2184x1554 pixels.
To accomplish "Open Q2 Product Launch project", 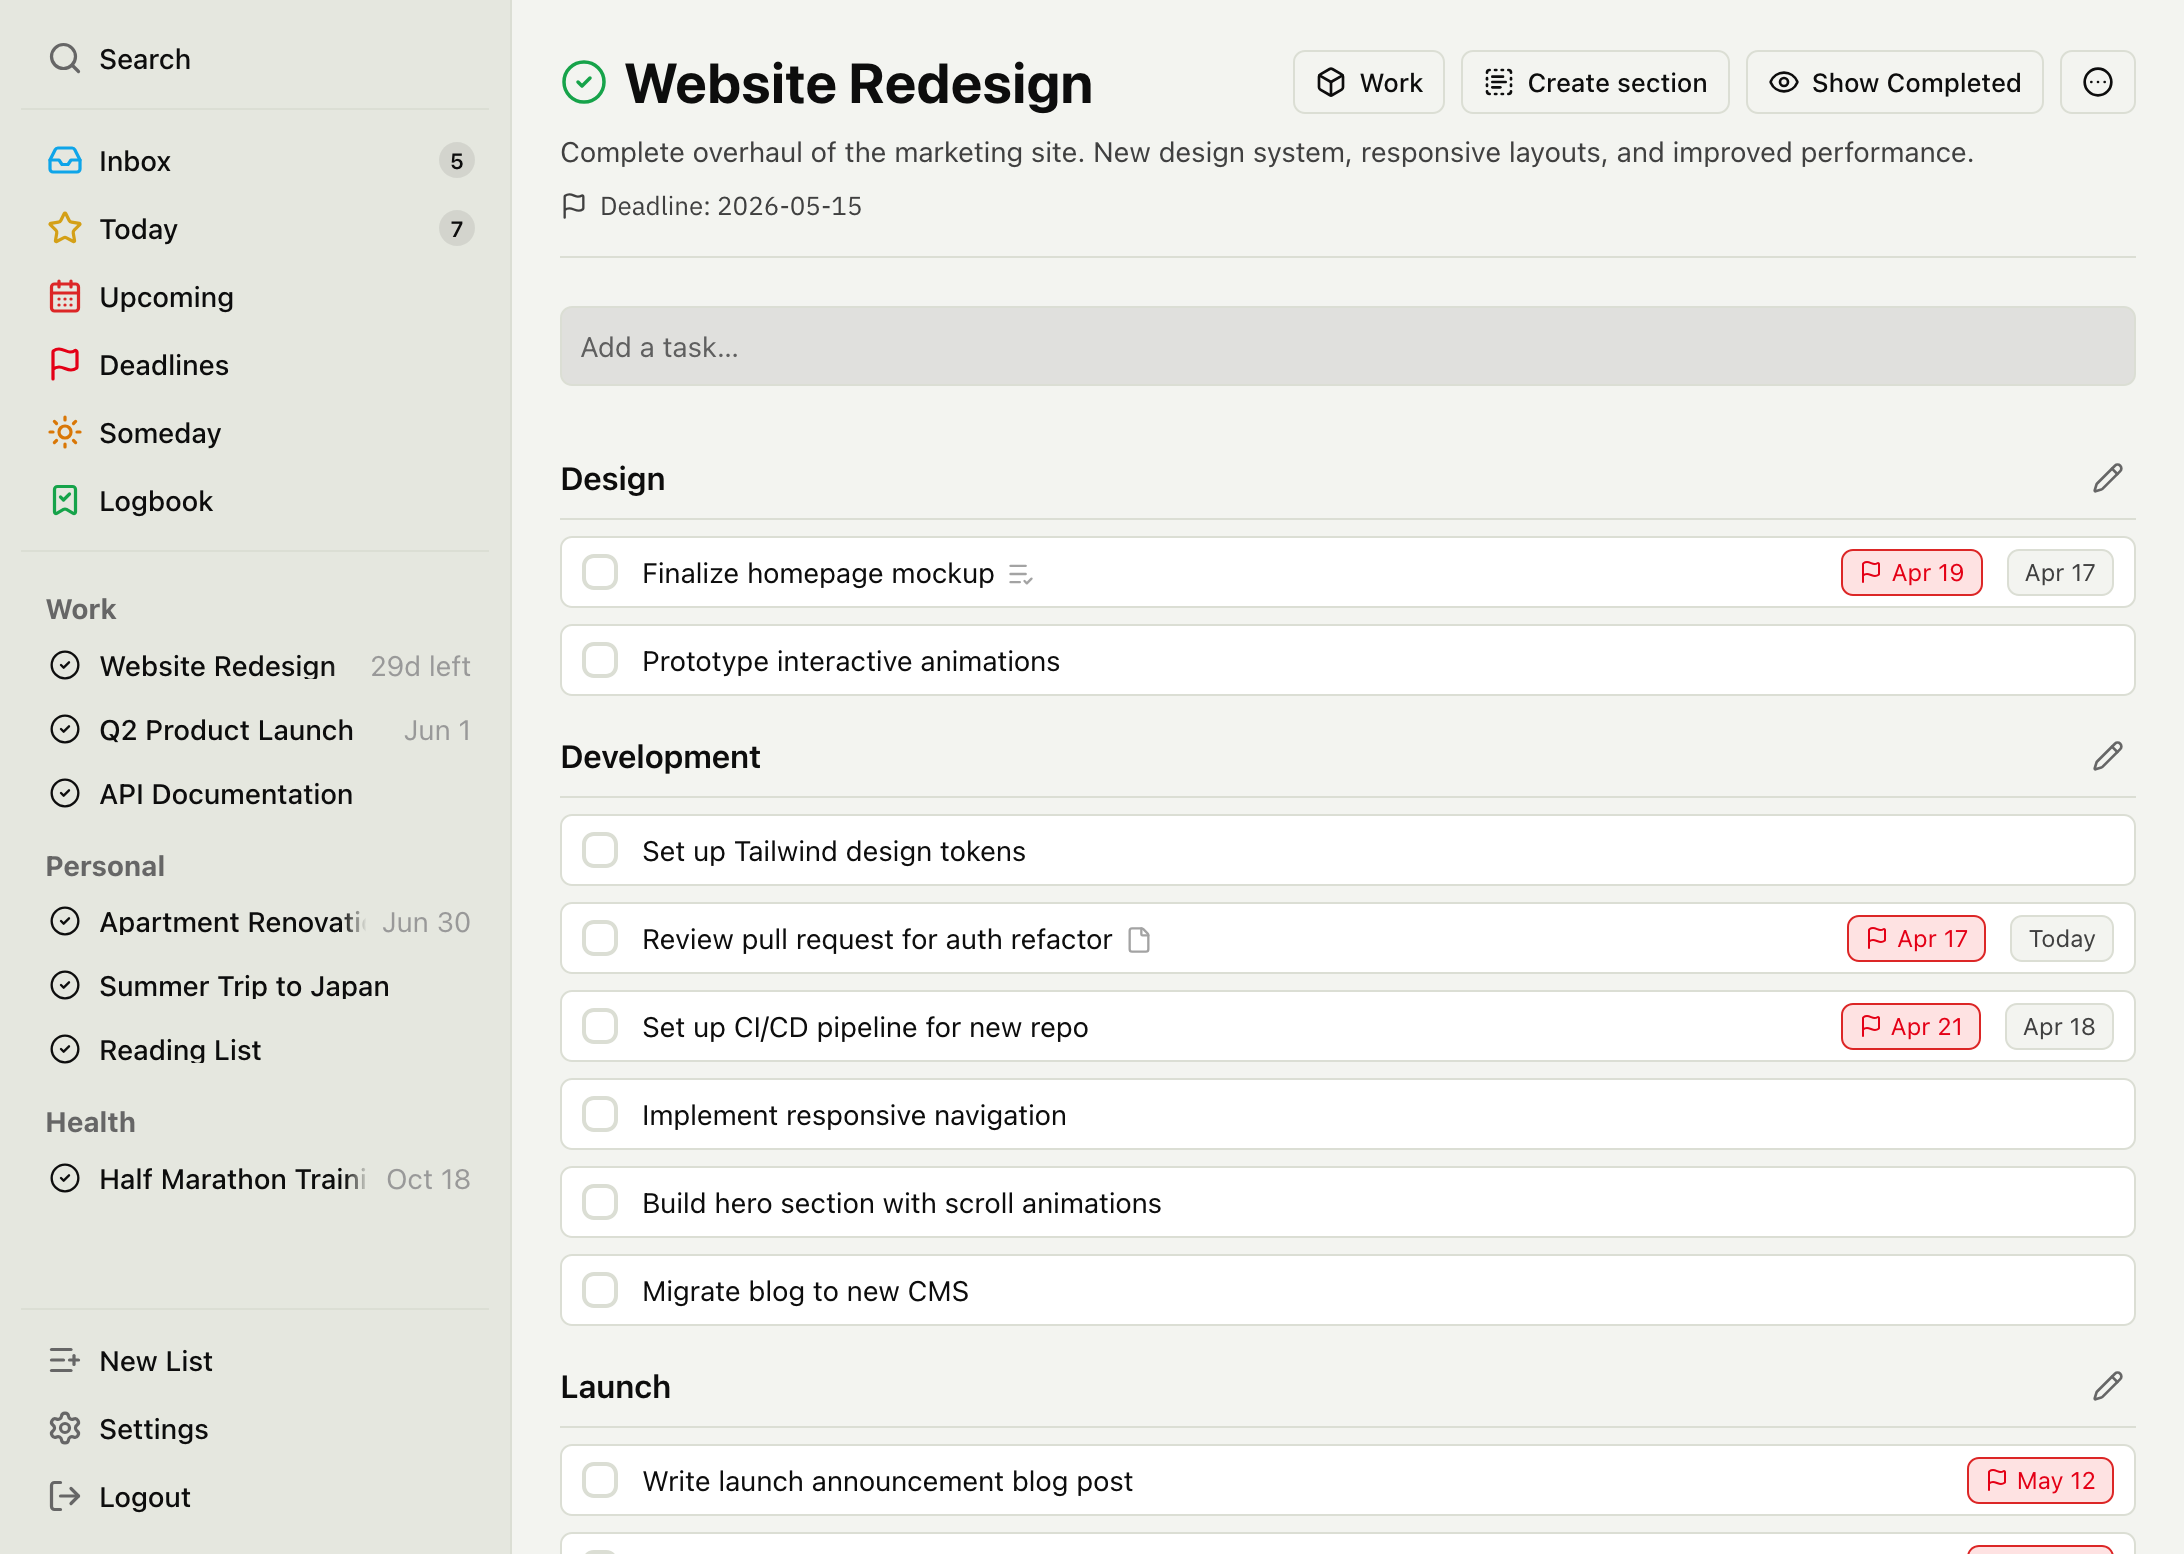I will pos(256,730).
